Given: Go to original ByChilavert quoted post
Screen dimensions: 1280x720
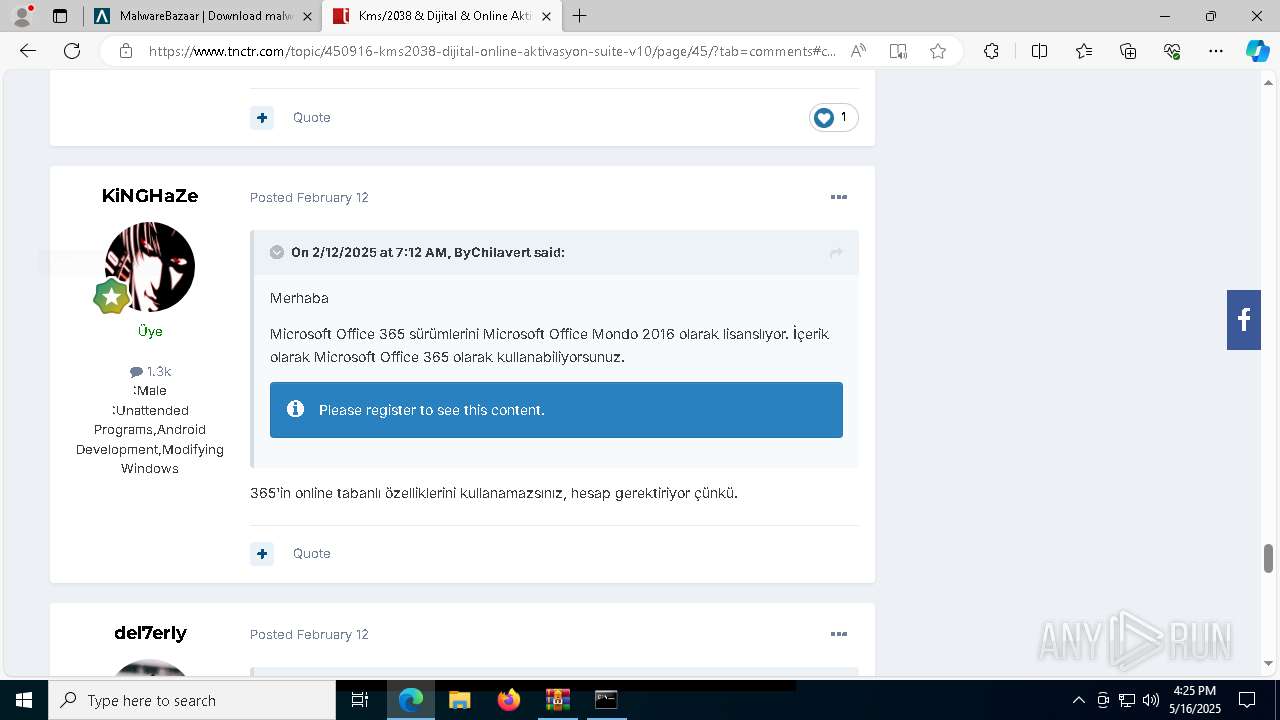Looking at the screenshot, I should 836,253.
